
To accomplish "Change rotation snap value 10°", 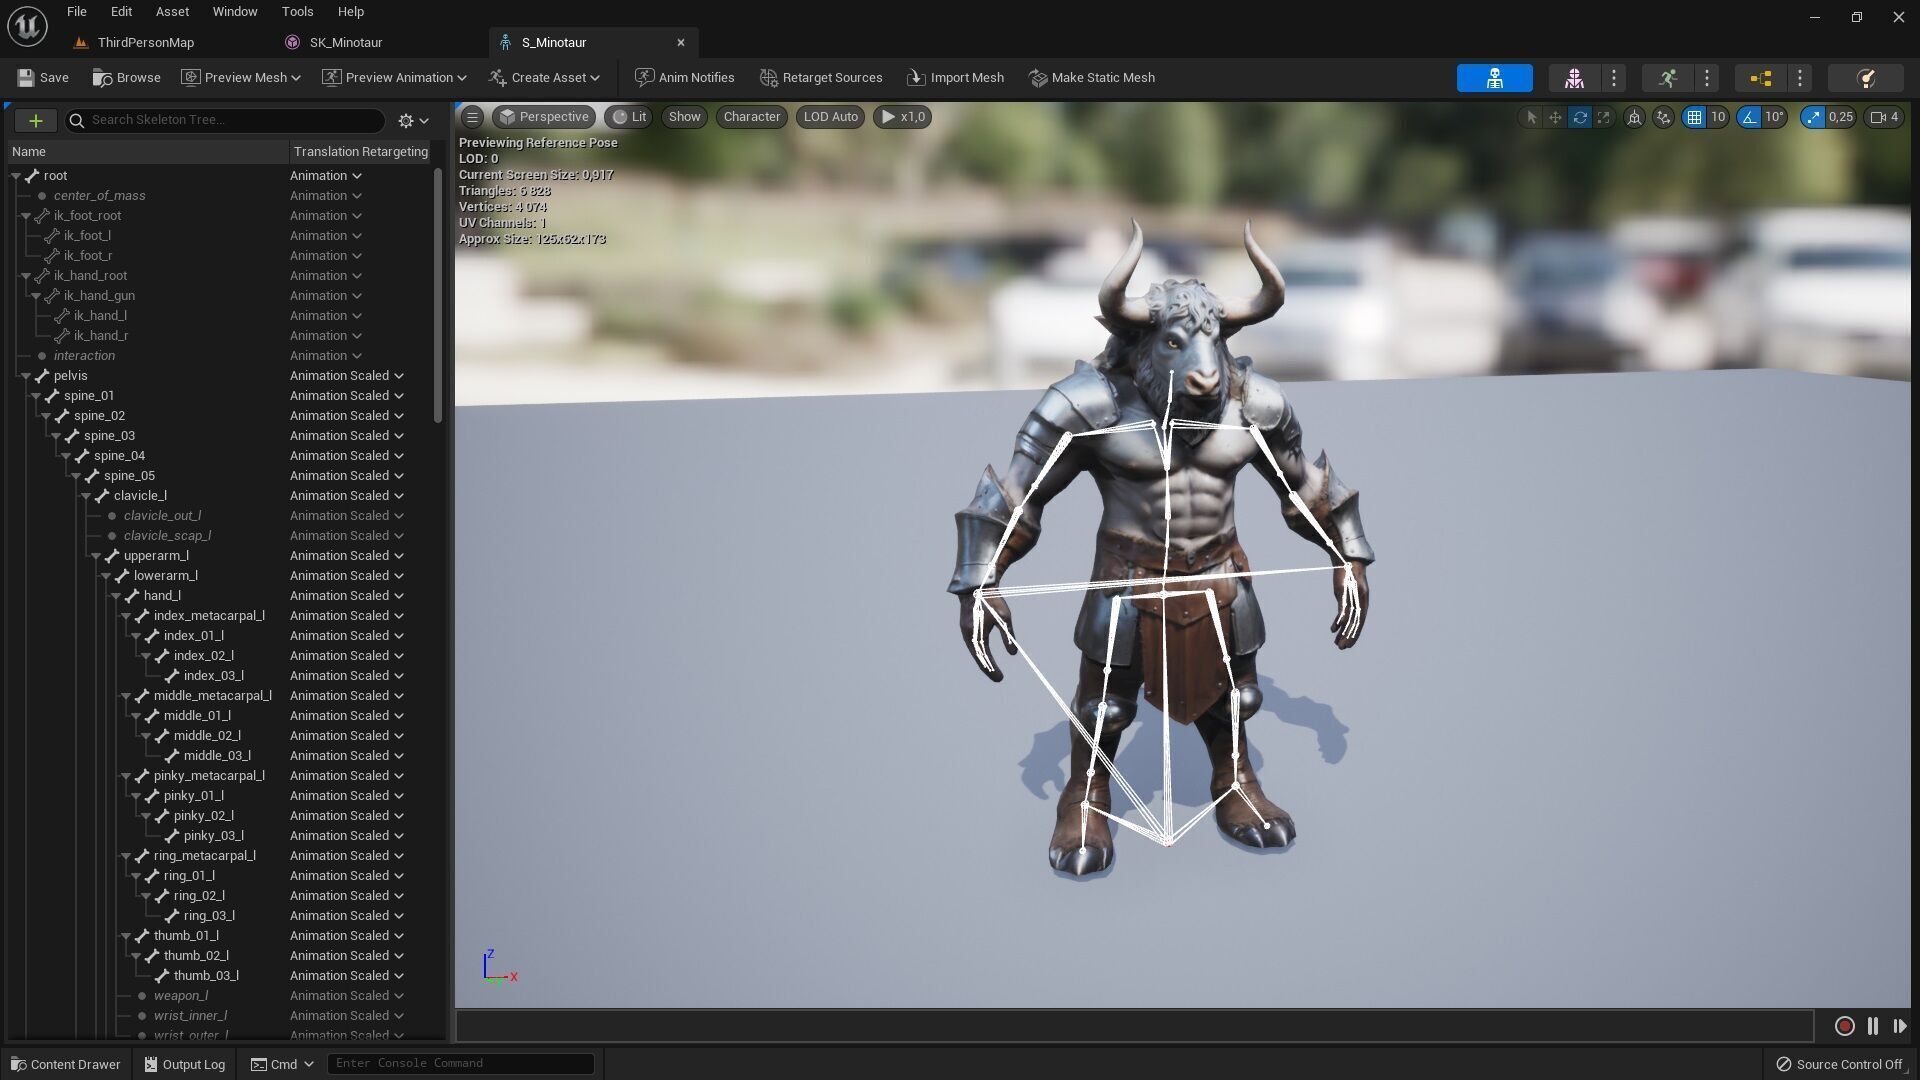I will click(1775, 117).
